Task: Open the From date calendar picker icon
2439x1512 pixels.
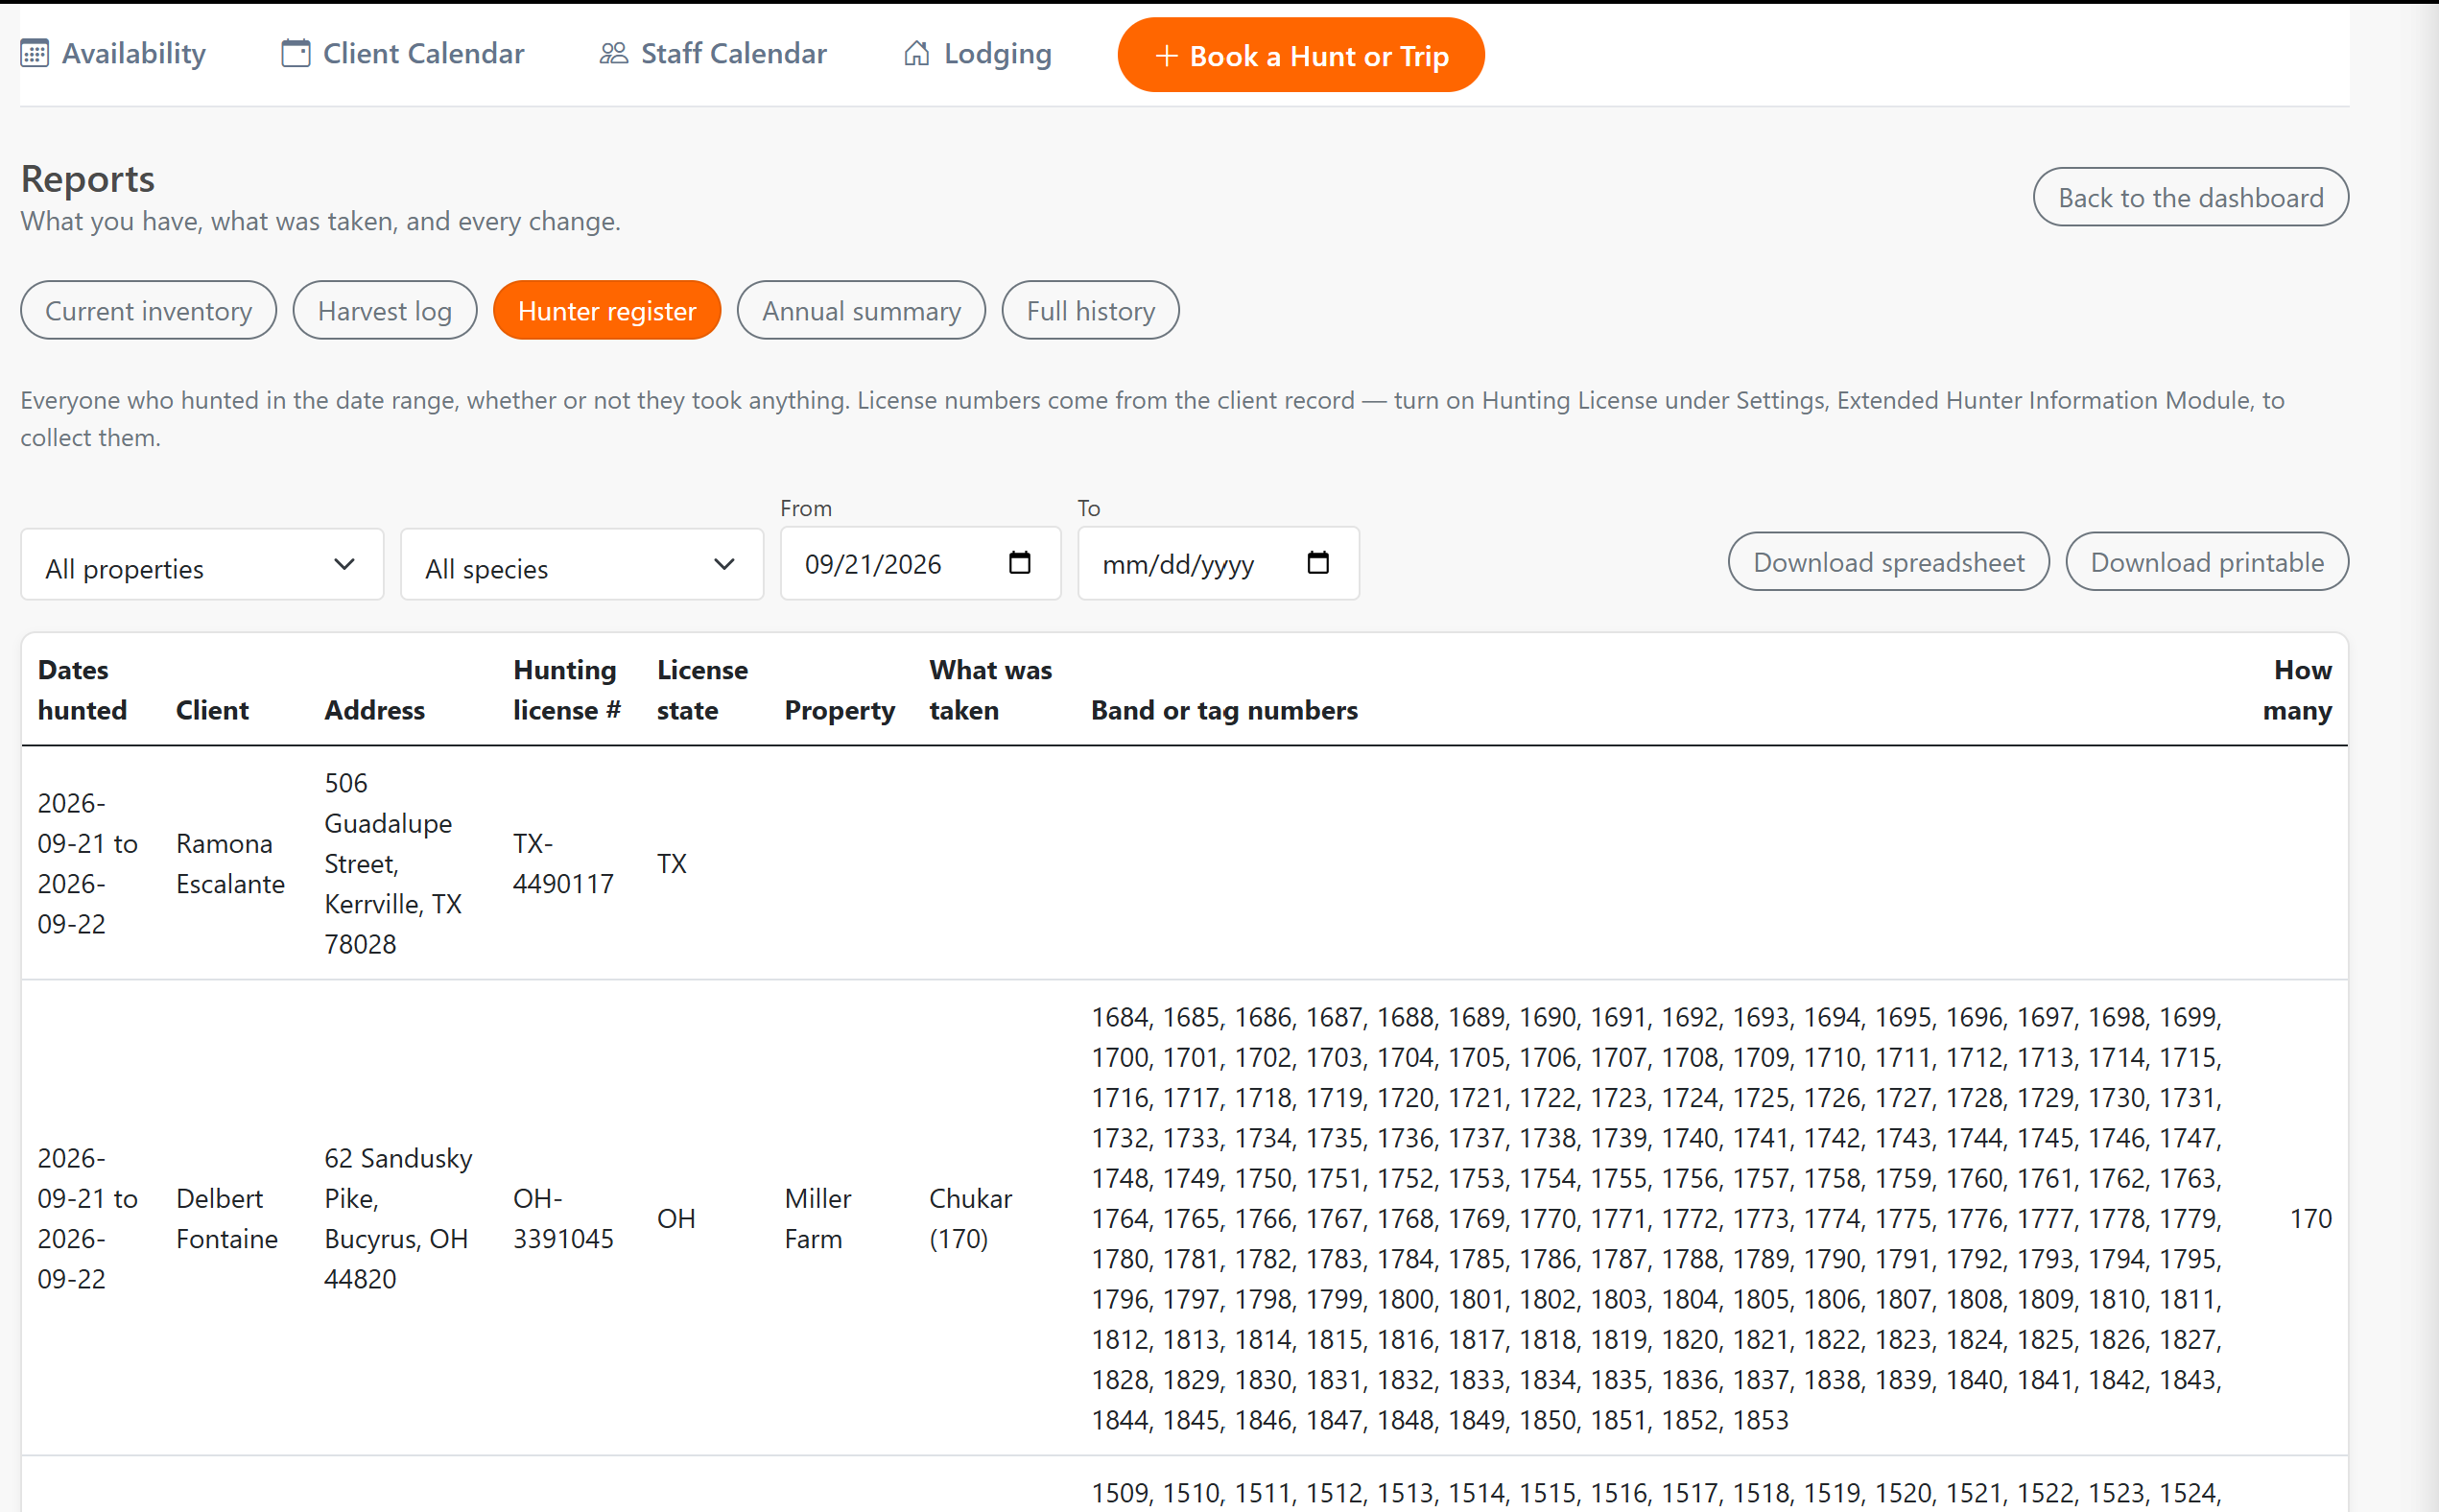Action: coord(1019,563)
